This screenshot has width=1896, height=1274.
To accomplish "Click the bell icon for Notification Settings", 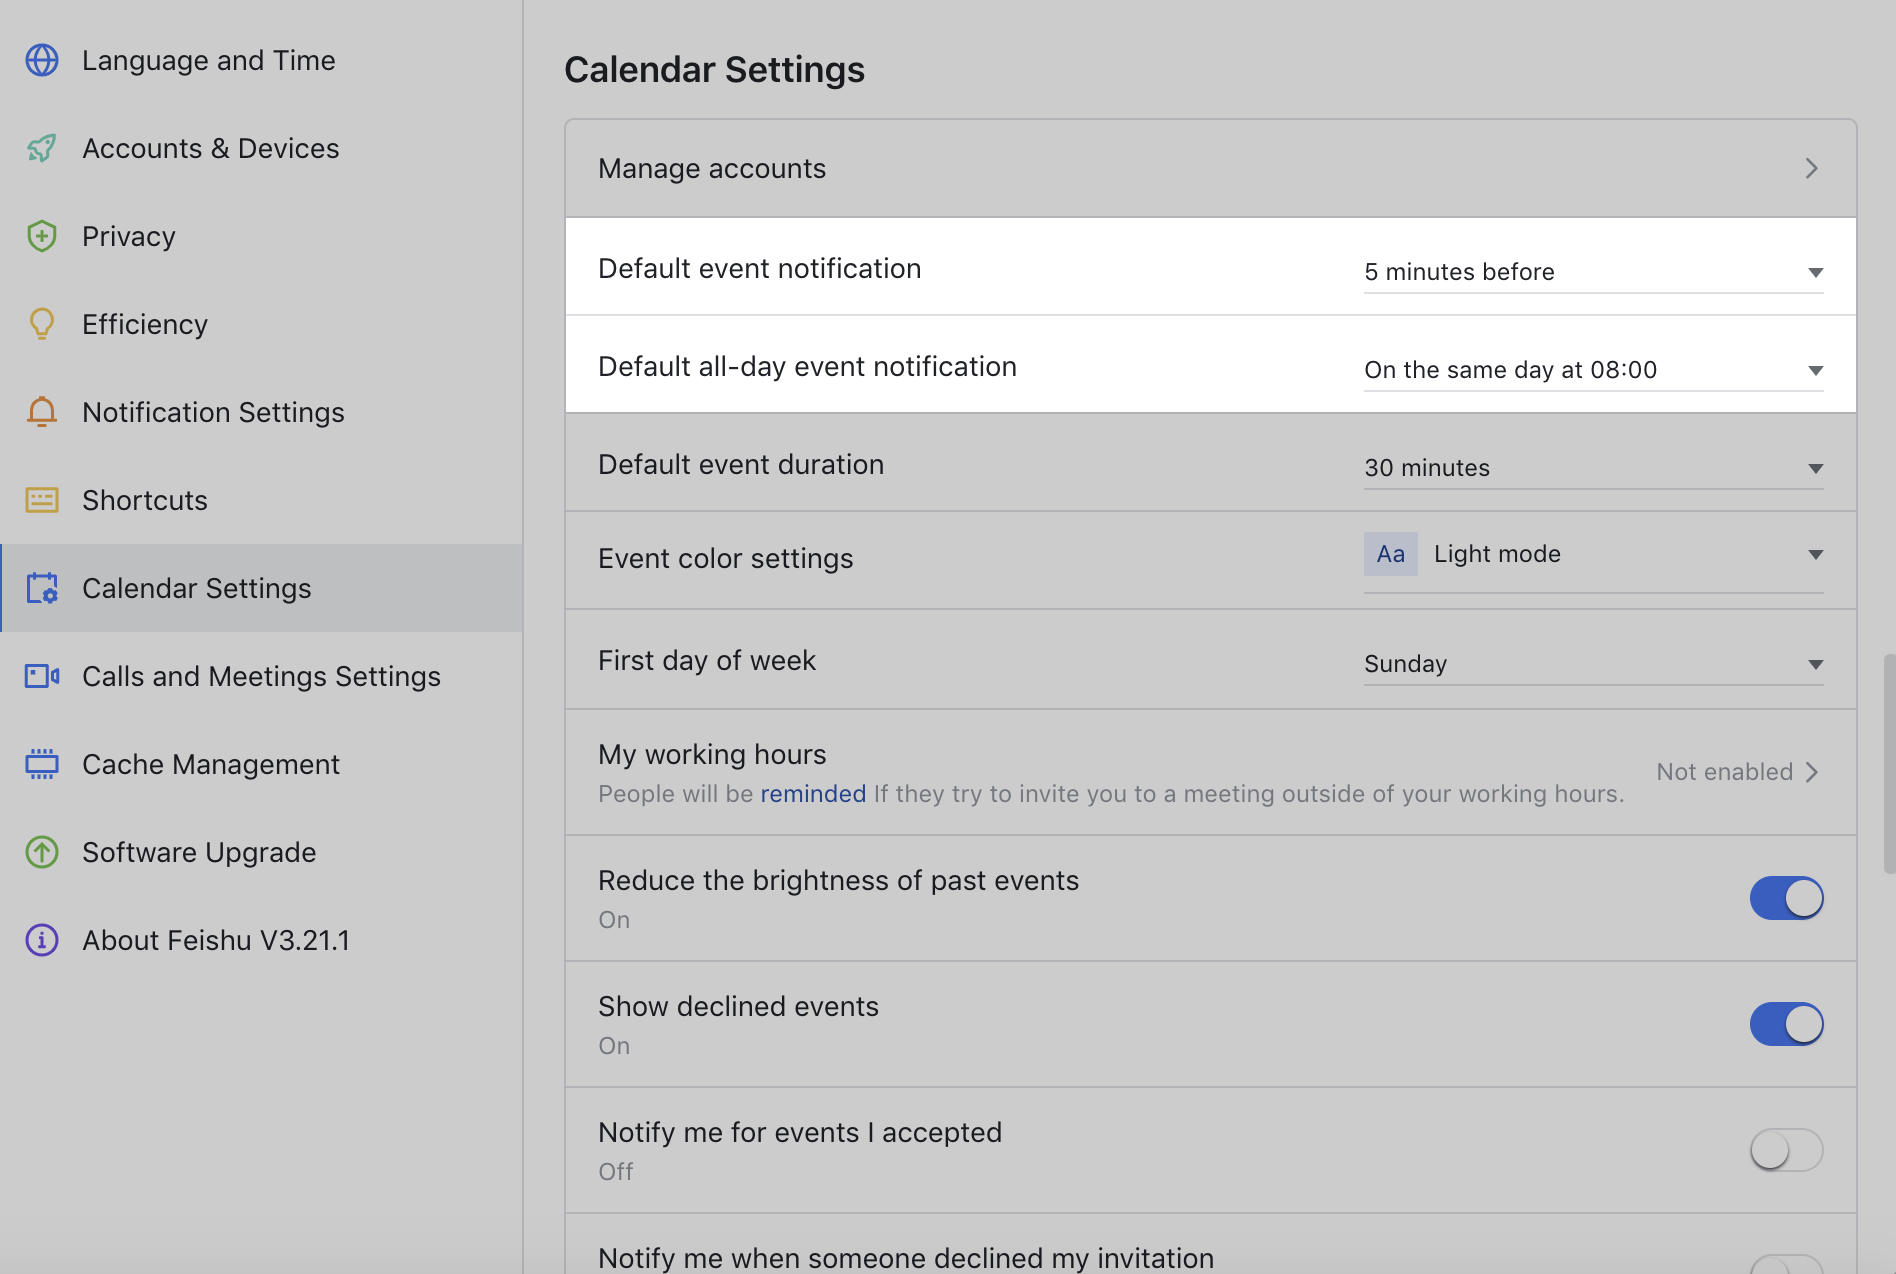I will pyautogui.click(x=41, y=412).
